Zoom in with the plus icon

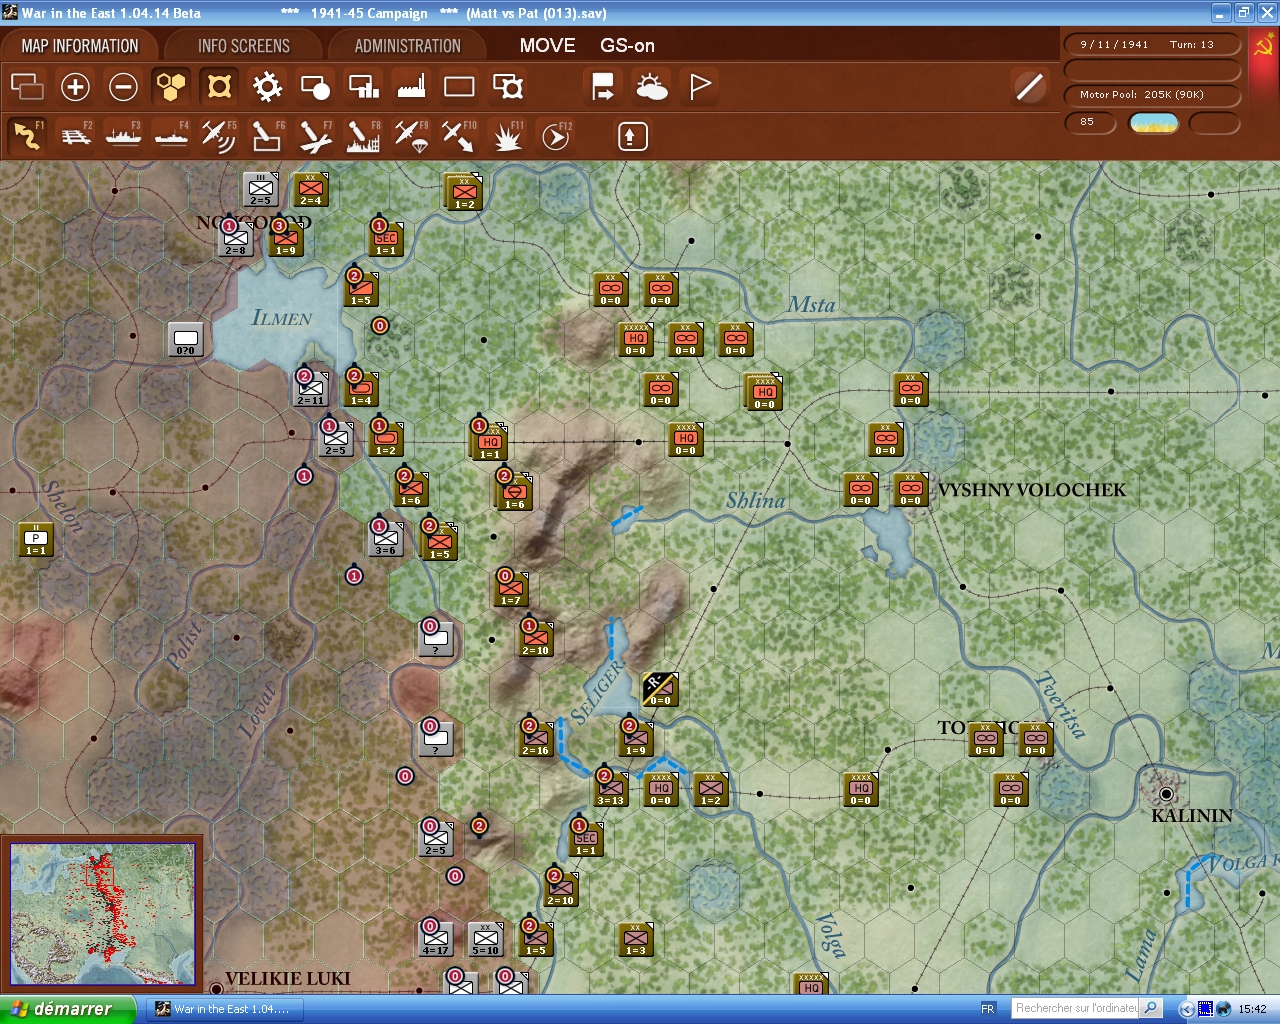[x=75, y=87]
